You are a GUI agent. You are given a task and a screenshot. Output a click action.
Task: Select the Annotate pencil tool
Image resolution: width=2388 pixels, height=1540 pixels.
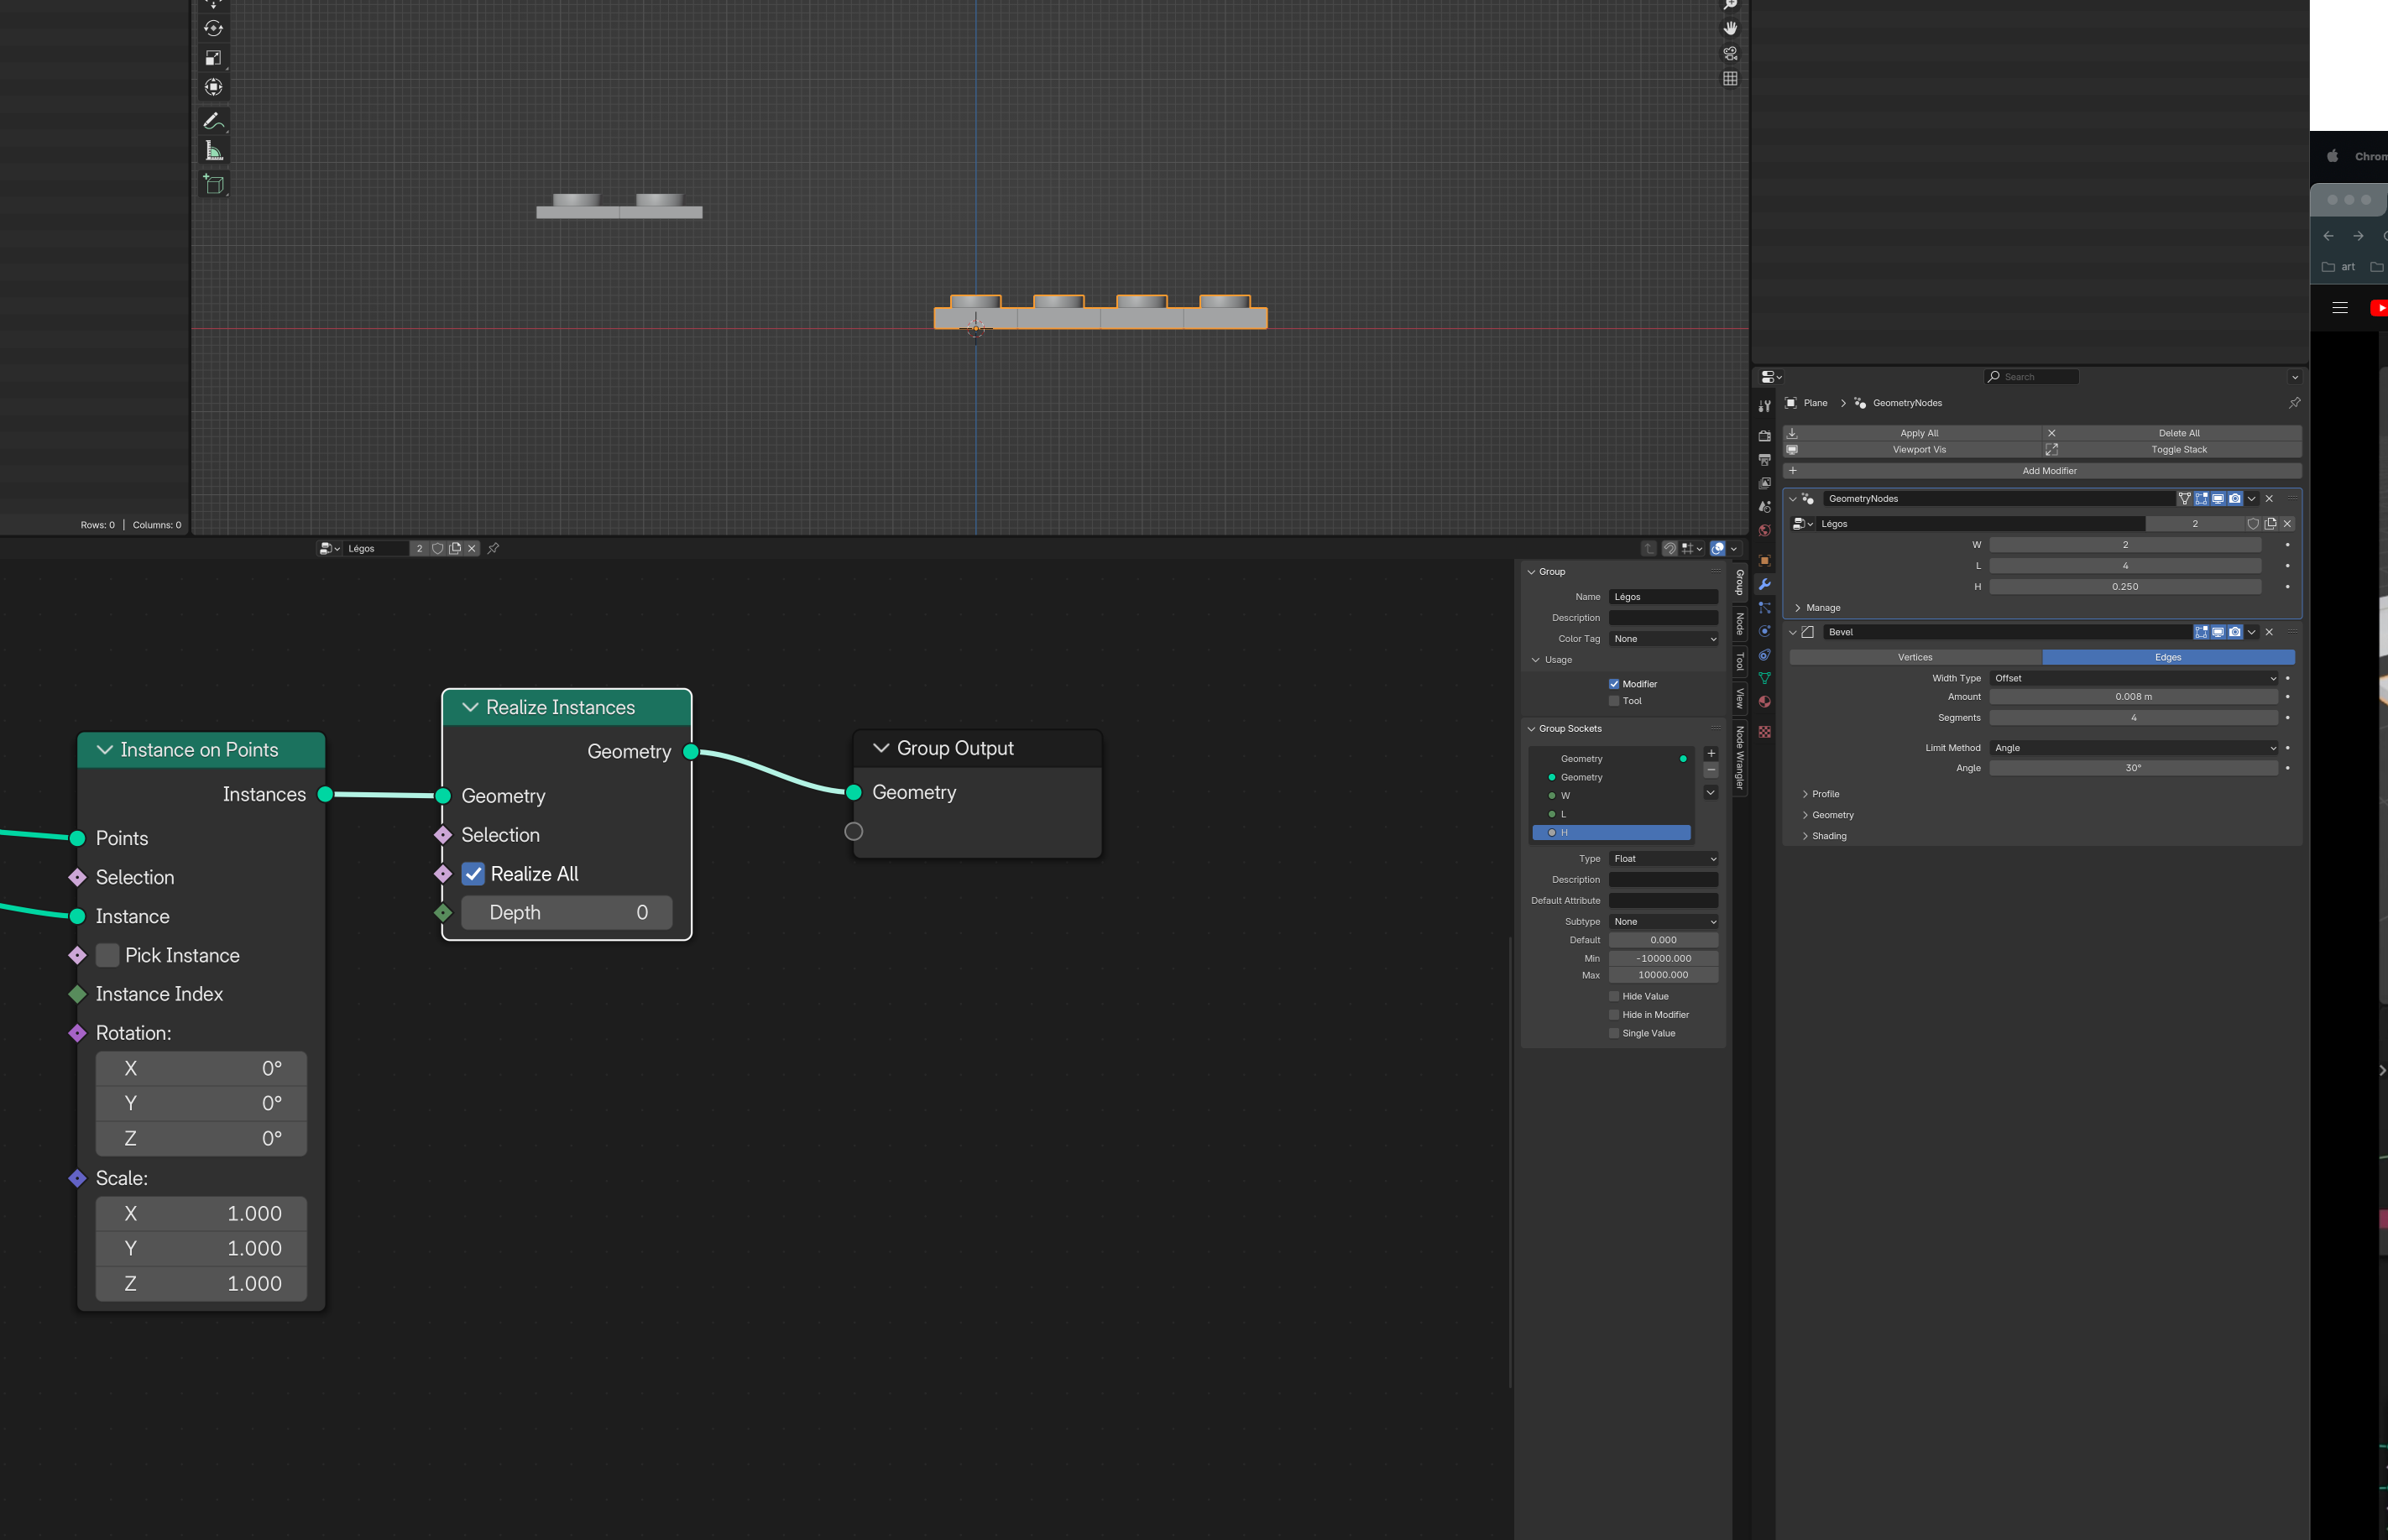[x=213, y=121]
